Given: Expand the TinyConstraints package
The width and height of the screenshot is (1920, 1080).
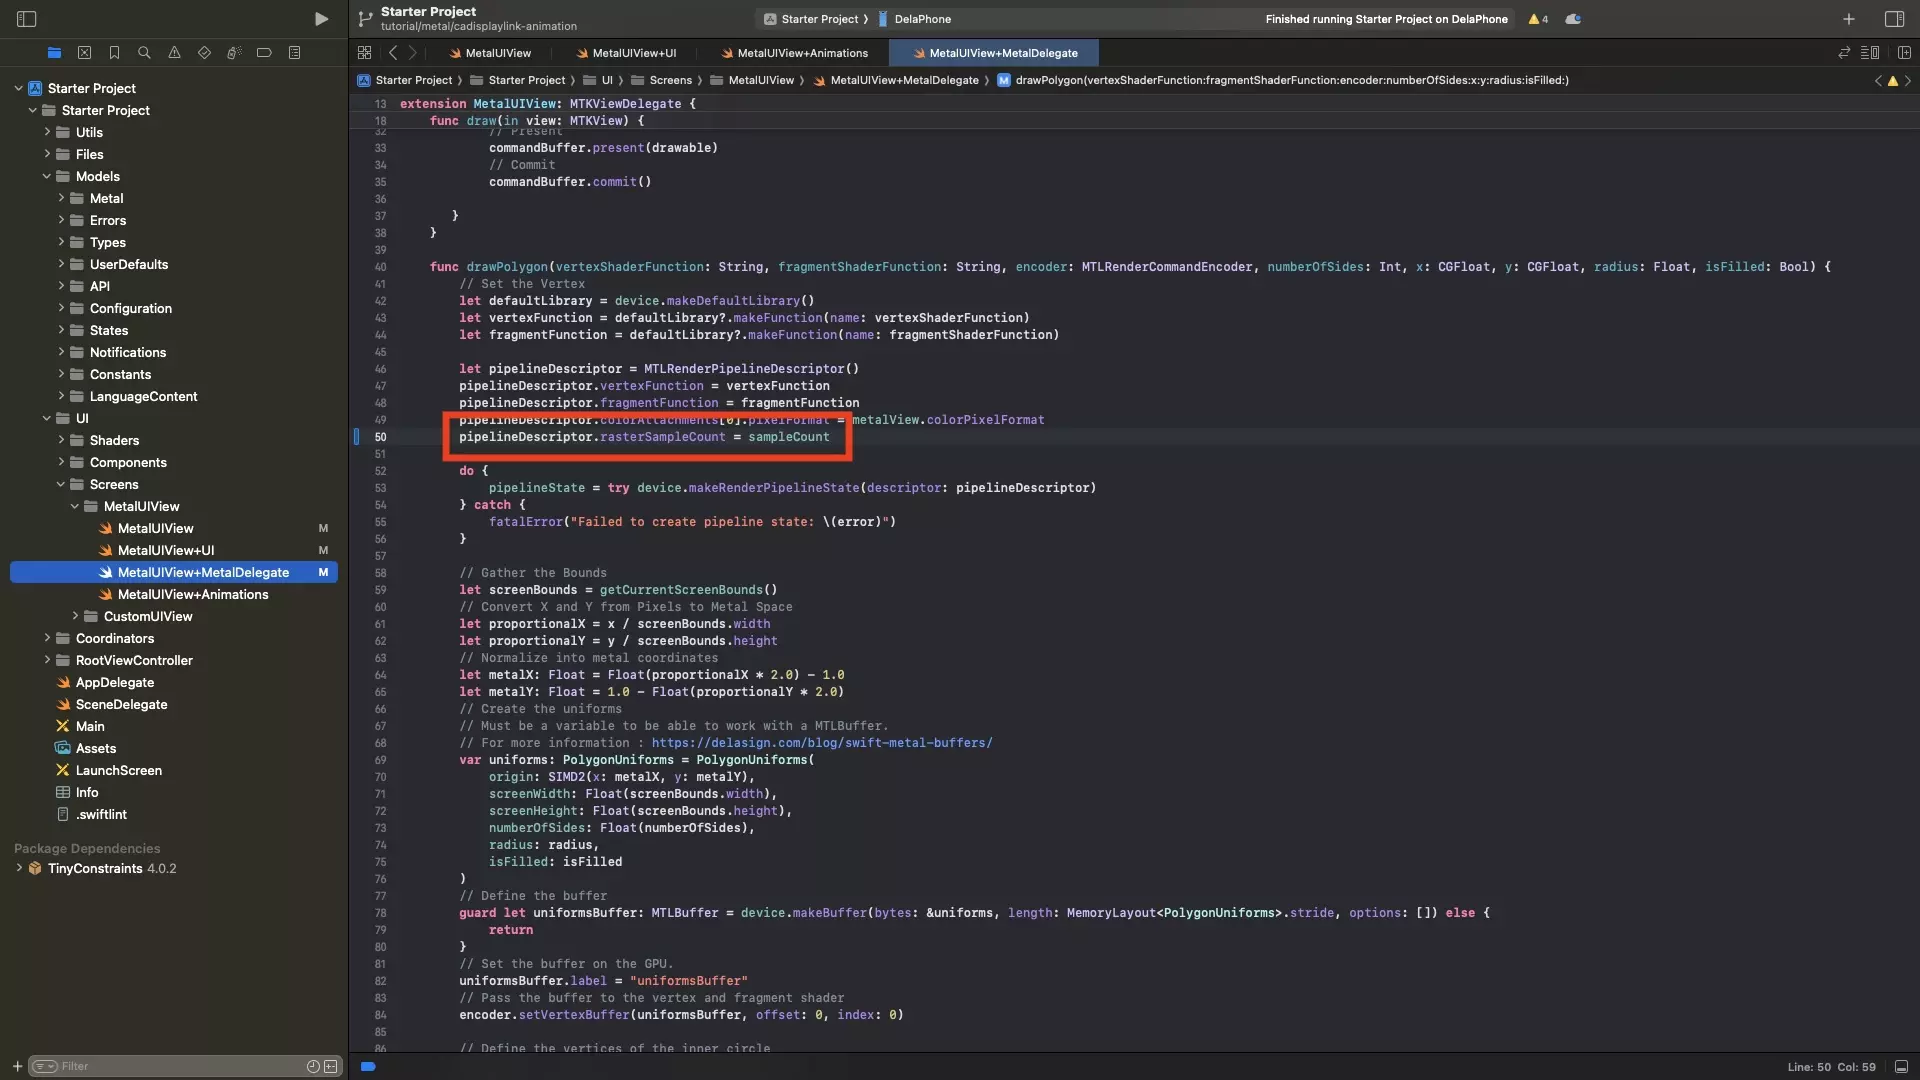Looking at the screenshot, I should [18, 868].
